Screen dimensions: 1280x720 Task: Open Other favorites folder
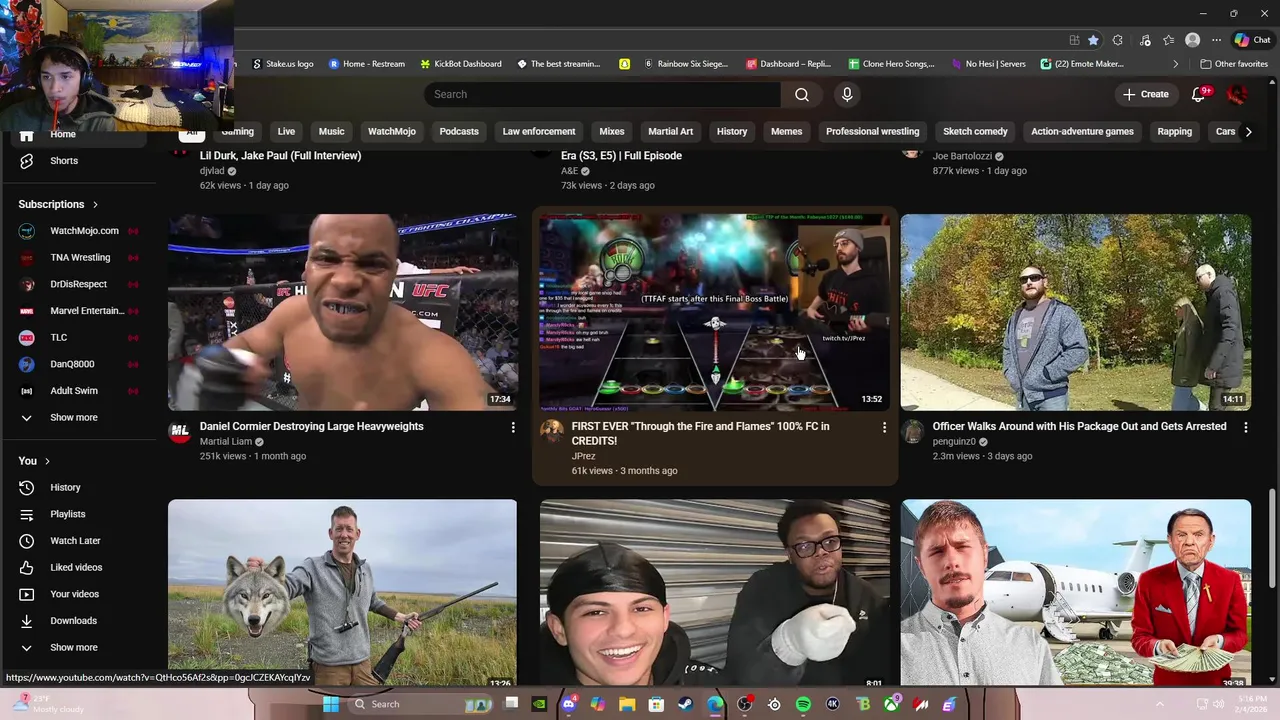pyautogui.click(x=1234, y=64)
